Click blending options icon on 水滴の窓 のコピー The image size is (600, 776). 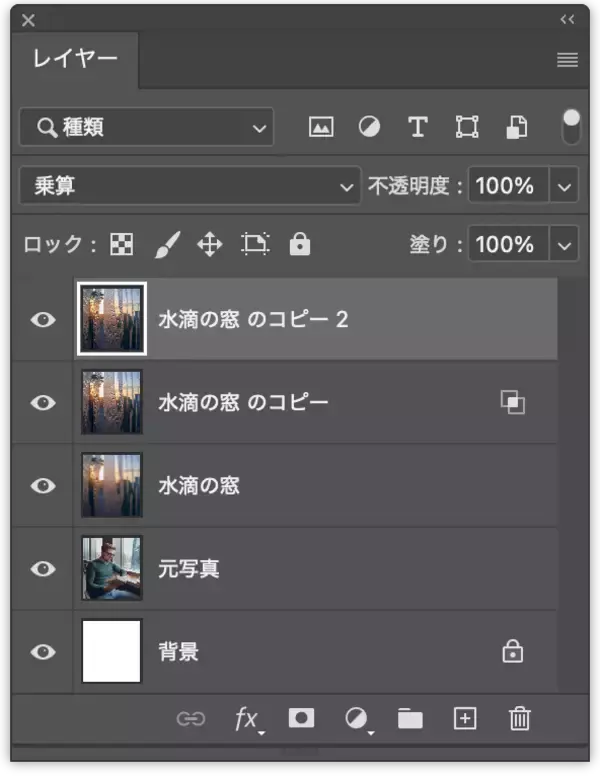[x=512, y=402]
